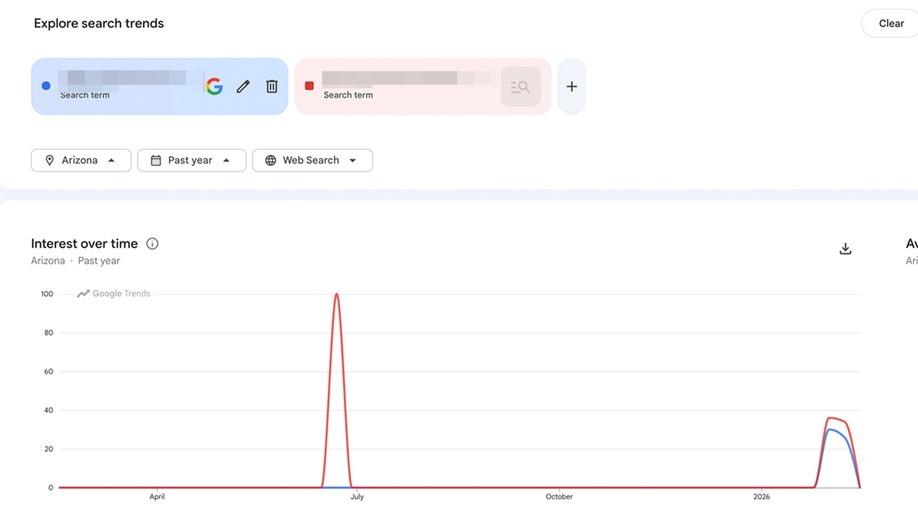Screen dimensions: 918x516
Task: Click the 'Interest over time' heading
Action: (84, 244)
